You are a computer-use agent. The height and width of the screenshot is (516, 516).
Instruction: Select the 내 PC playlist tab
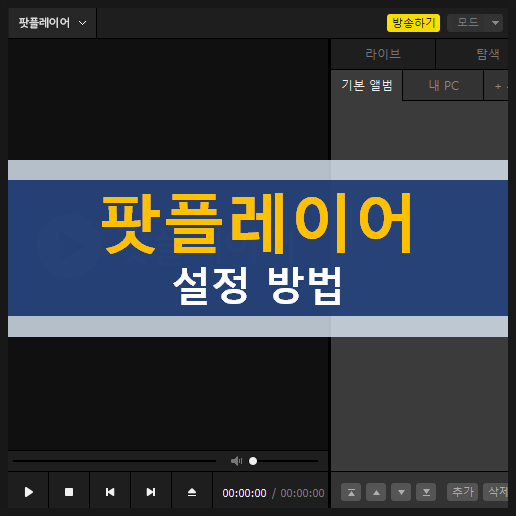pos(443,86)
